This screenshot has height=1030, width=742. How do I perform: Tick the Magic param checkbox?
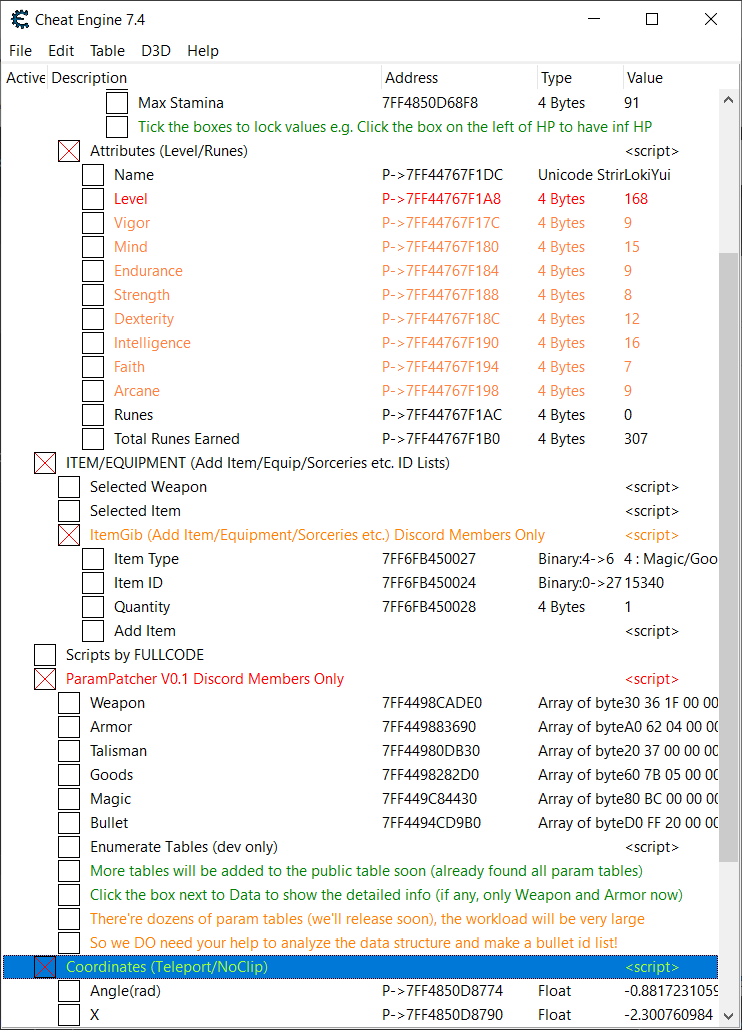[x=69, y=799]
